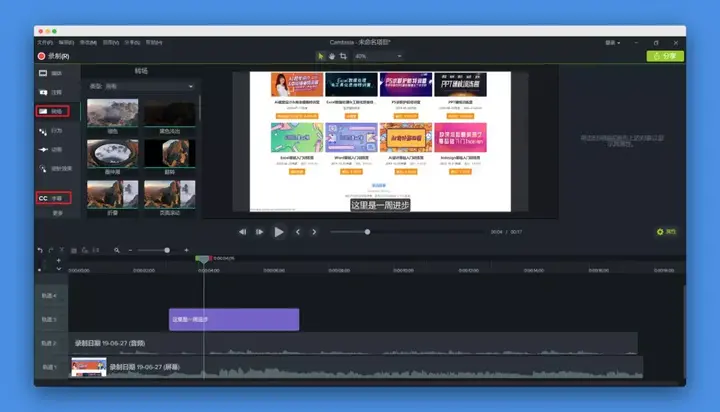Click the undo arrow in timeline toolbar
This screenshot has height=412, width=720.
coord(40,250)
